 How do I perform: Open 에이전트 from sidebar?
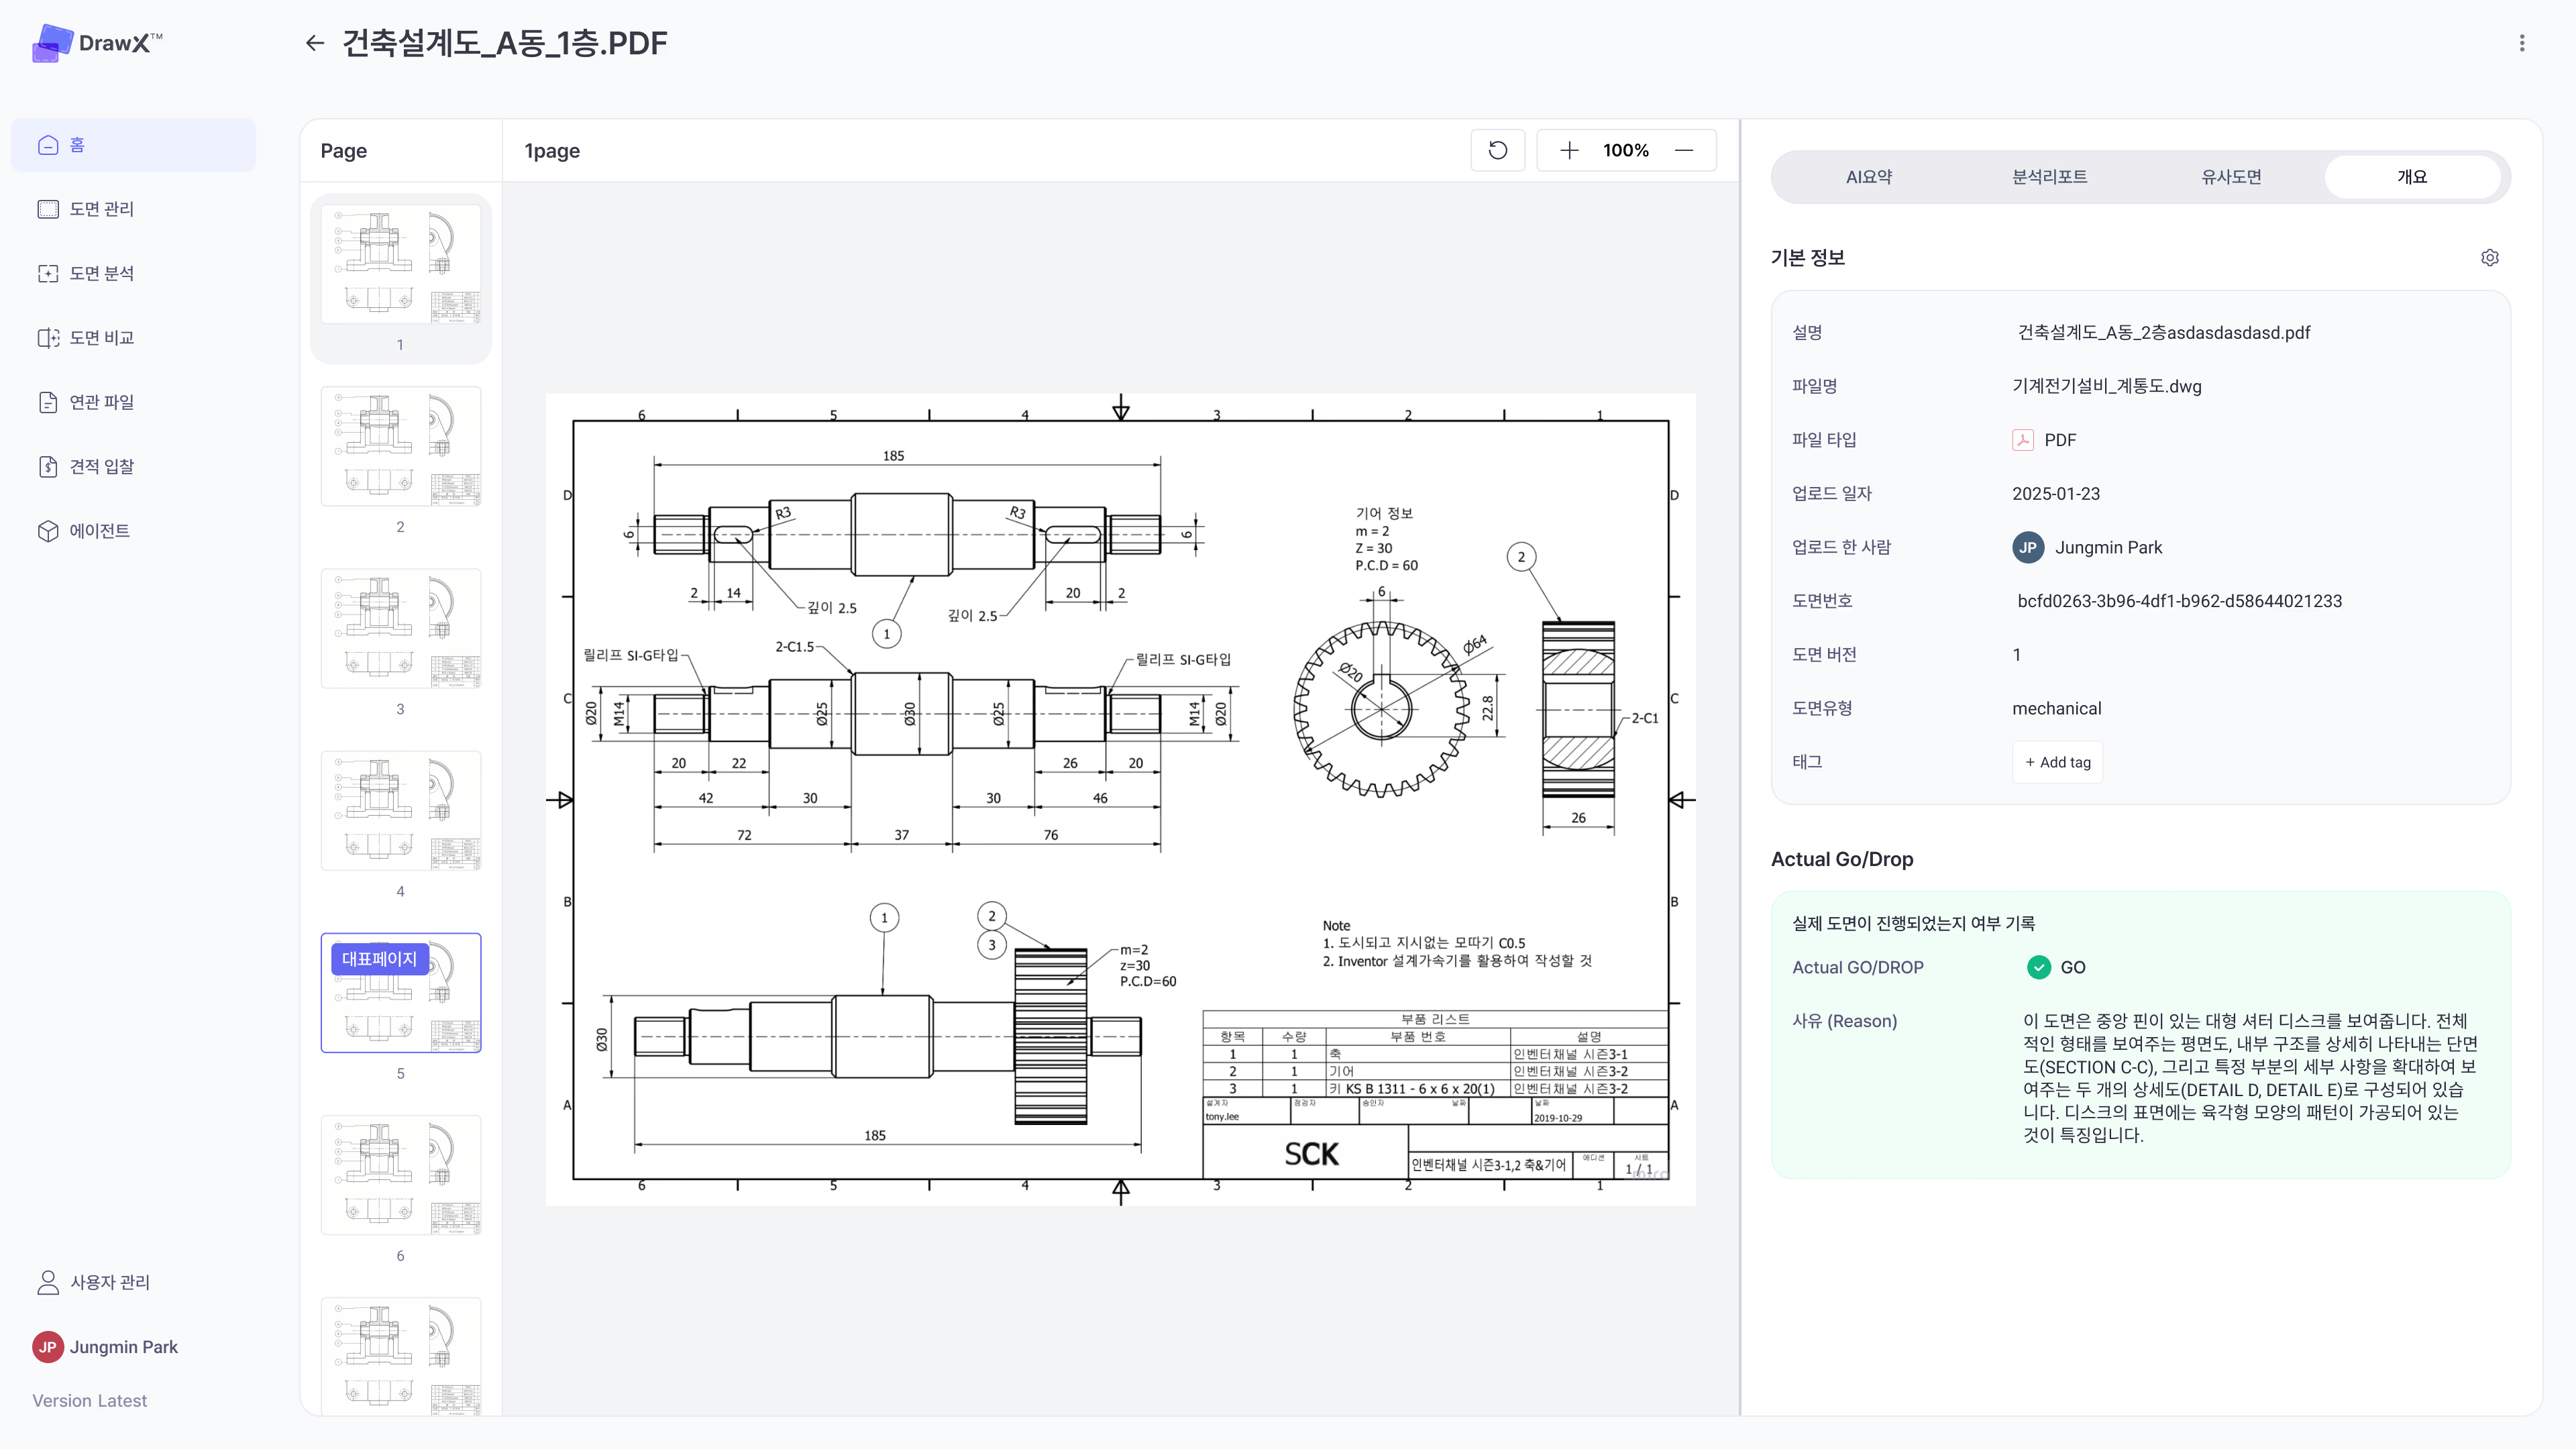(99, 531)
